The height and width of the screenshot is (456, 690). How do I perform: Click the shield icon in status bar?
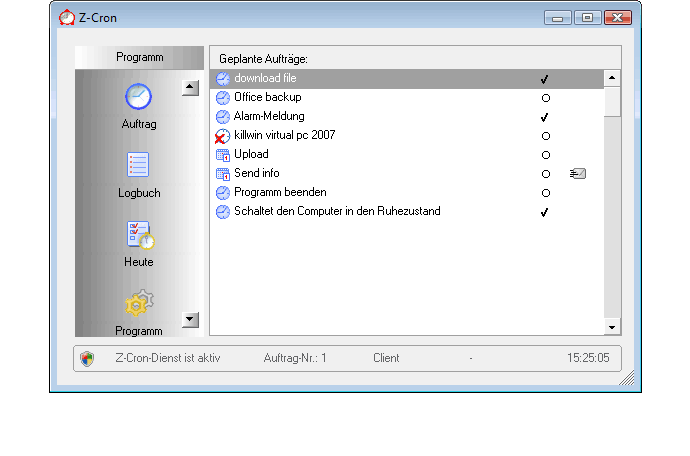pos(87,359)
